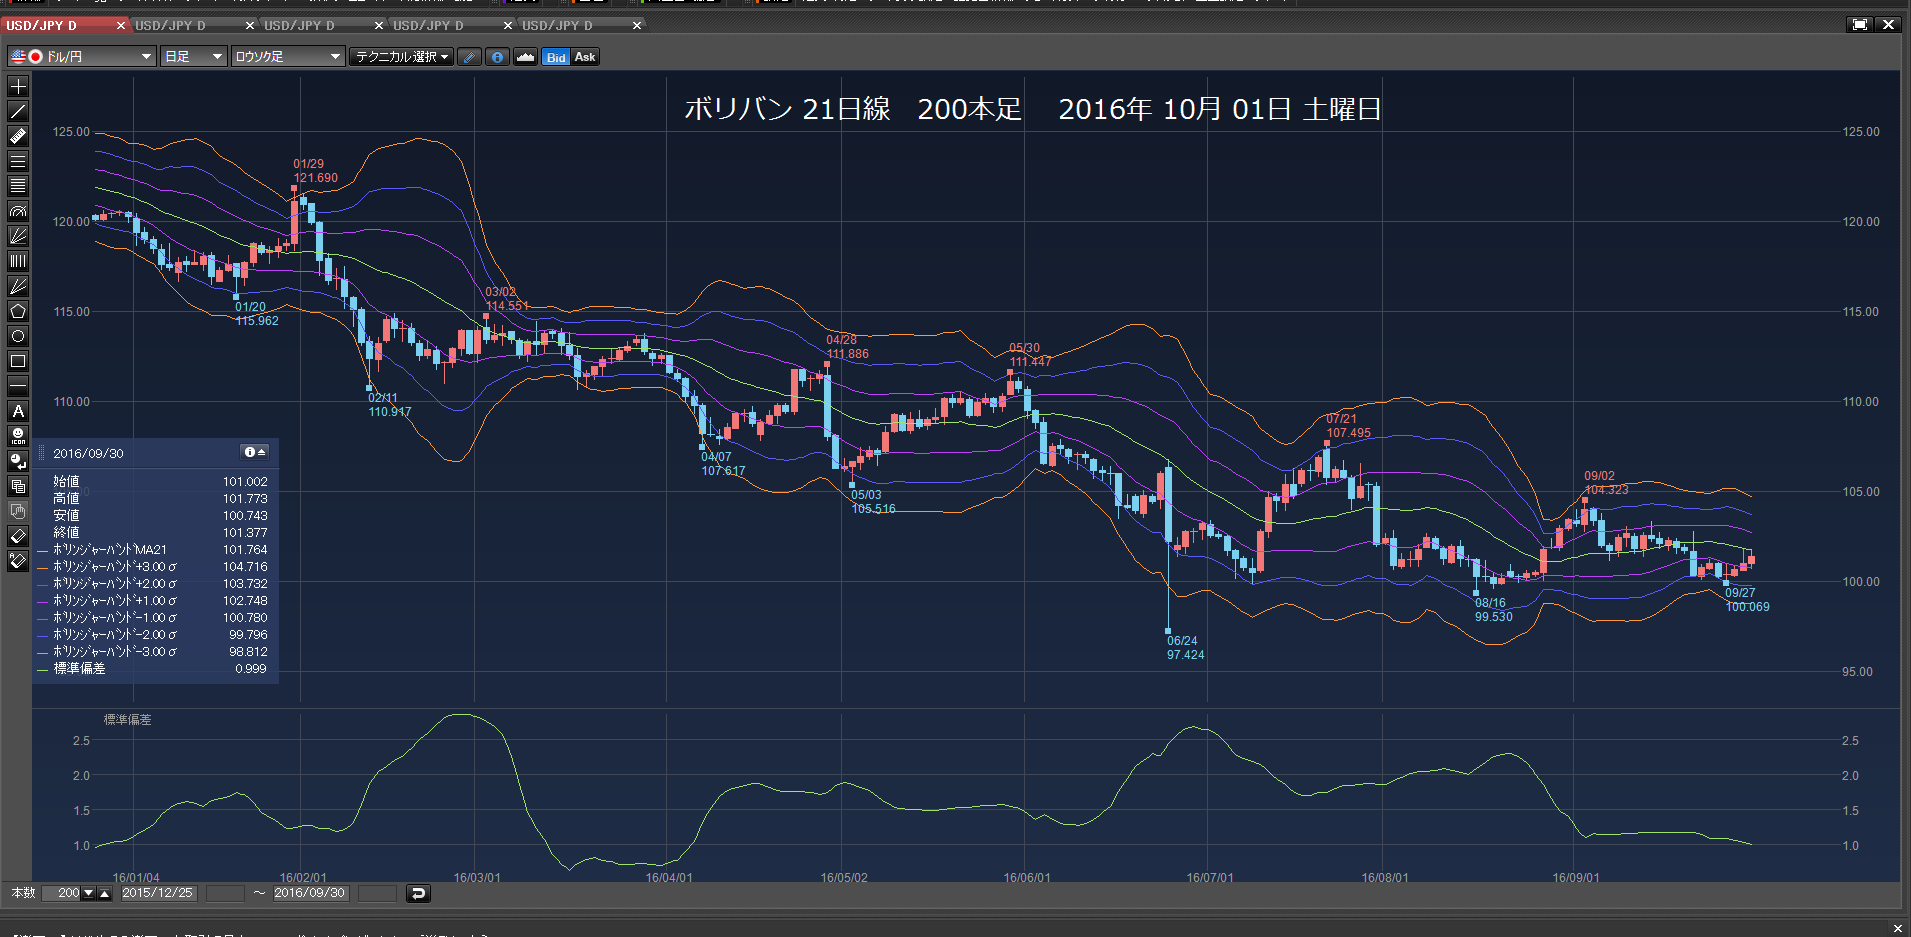
Task: Click the pencil edit settings icon
Action: point(469,57)
